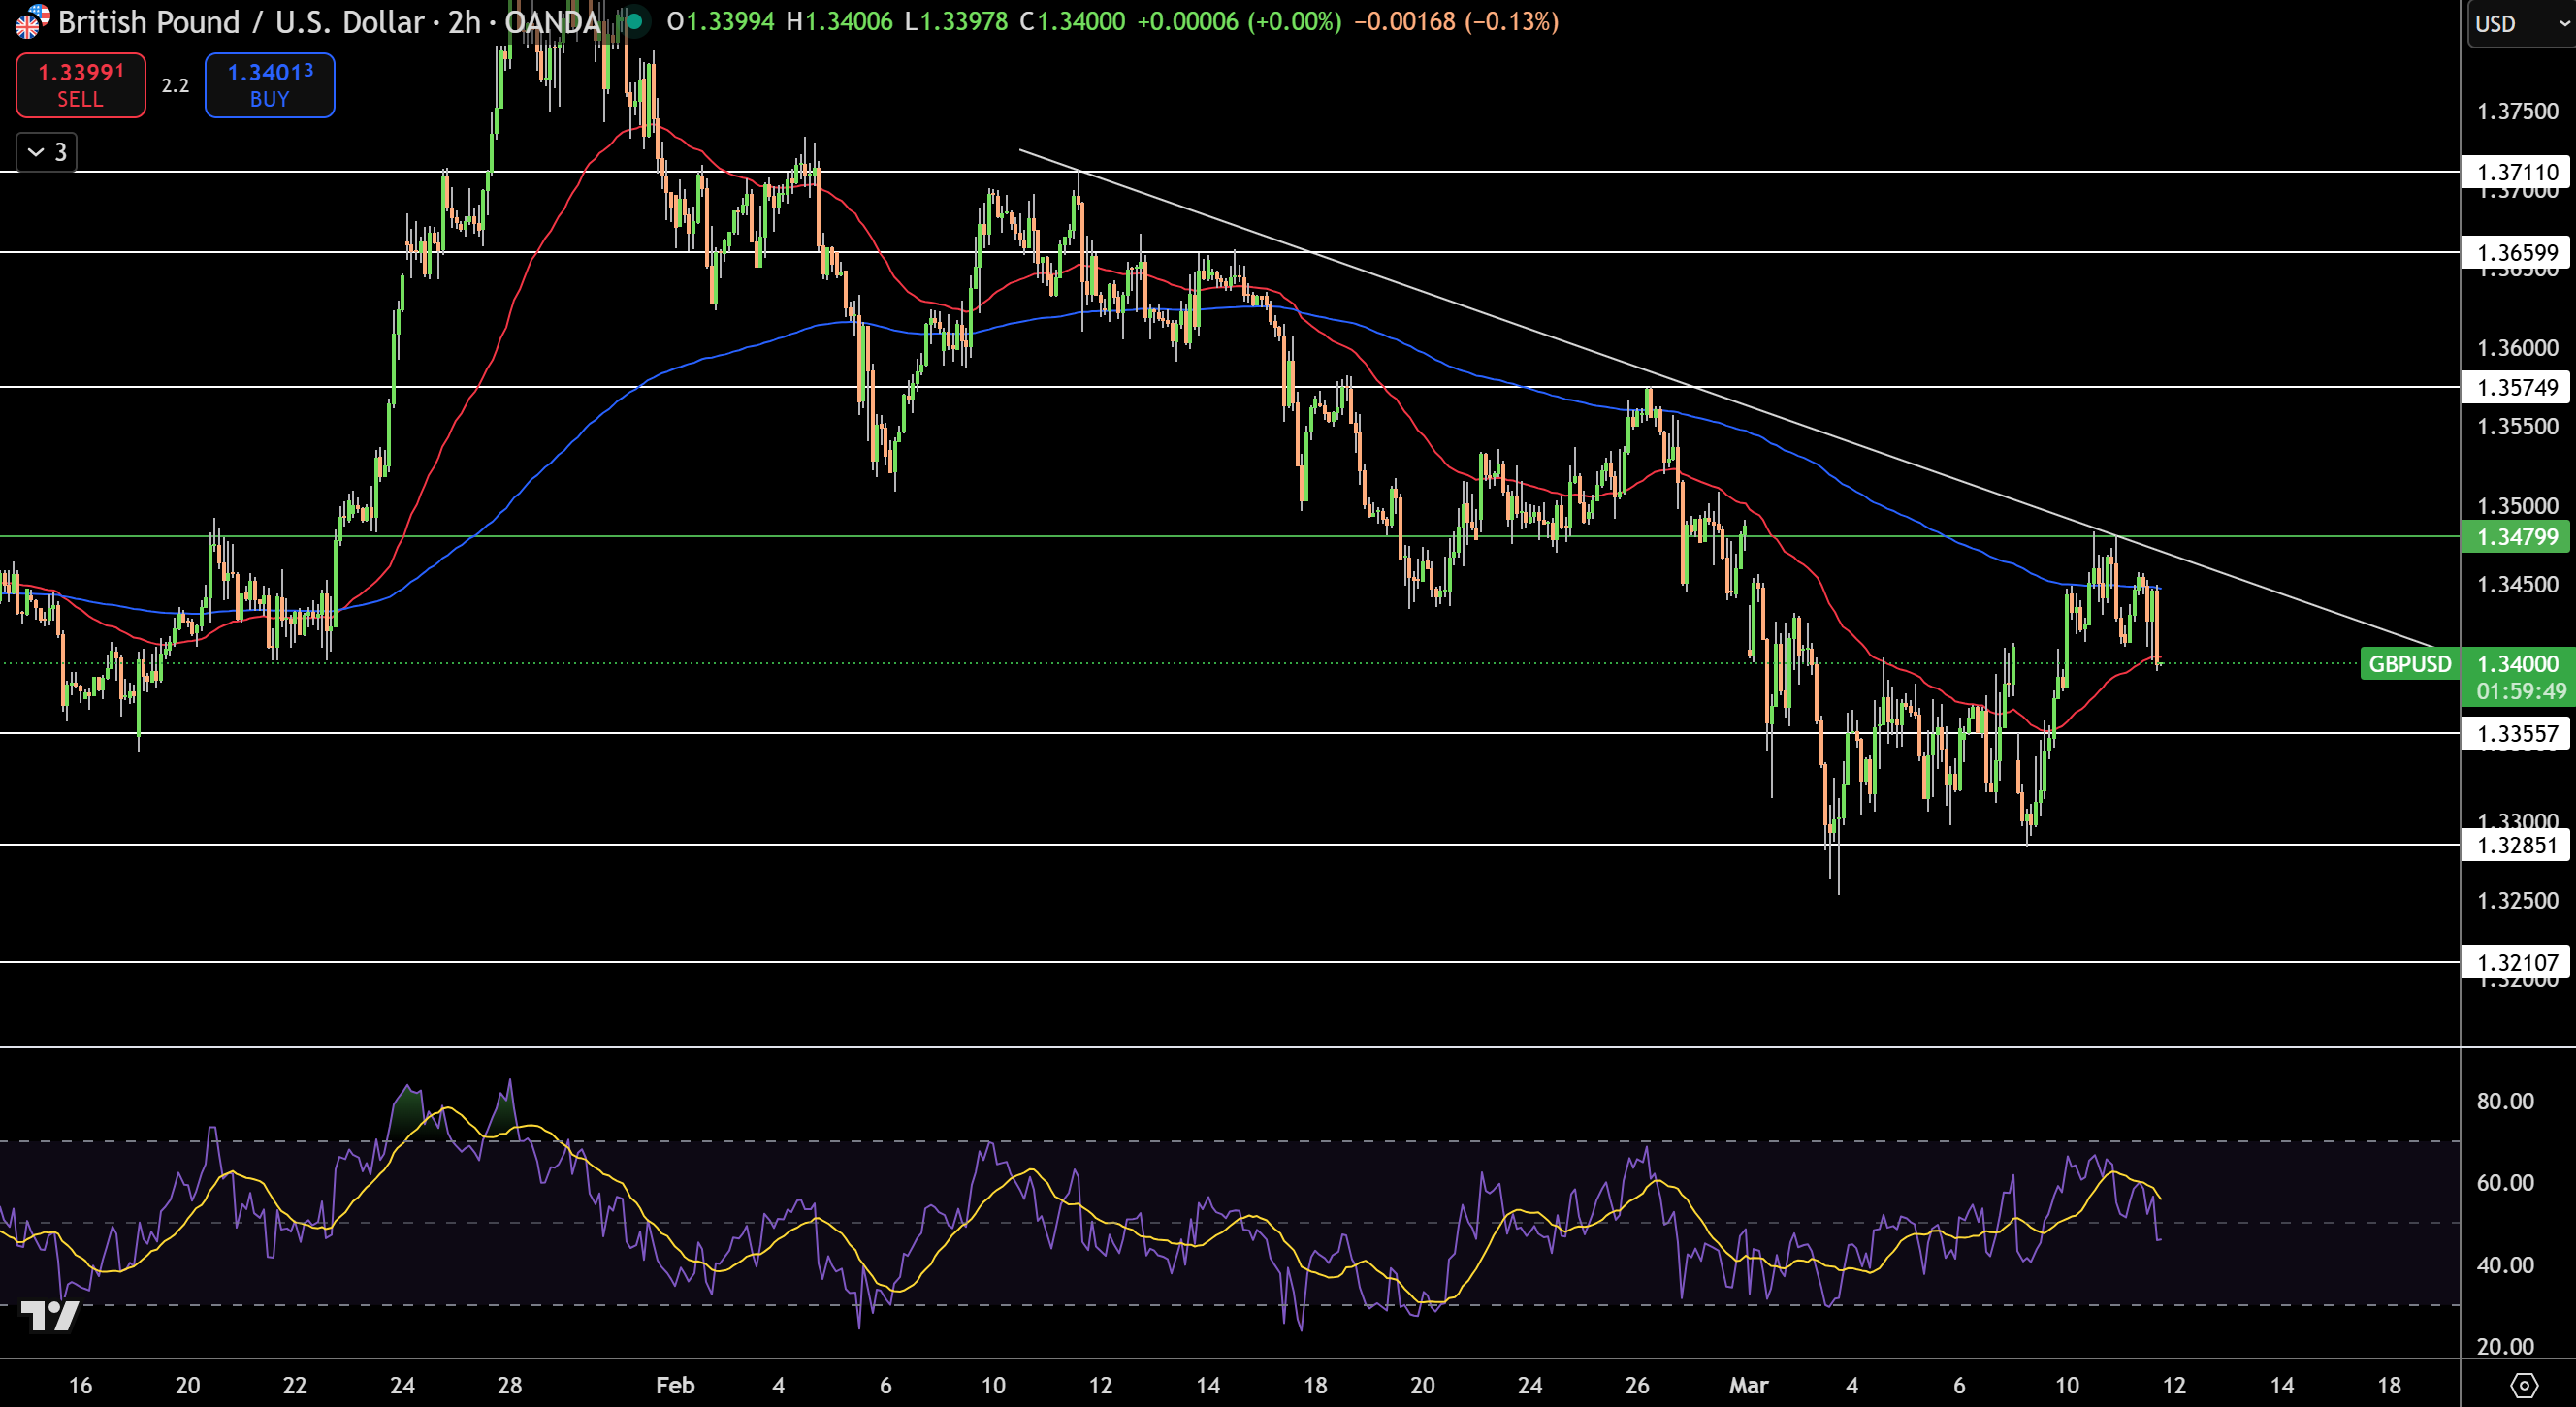This screenshot has height=1407, width=2576.
Task: Click the TradingView logo at bottom left
Action: point(49,1316)
